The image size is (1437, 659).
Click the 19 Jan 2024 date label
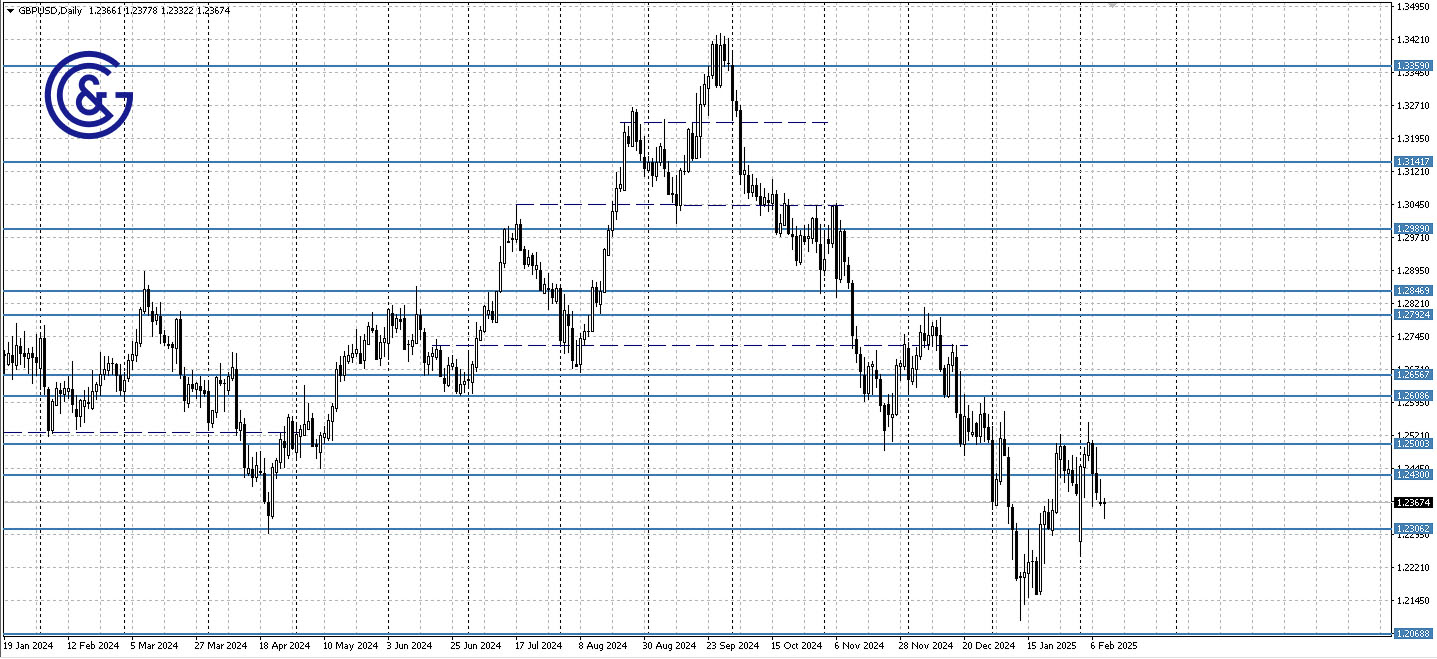tap(28, 646)
